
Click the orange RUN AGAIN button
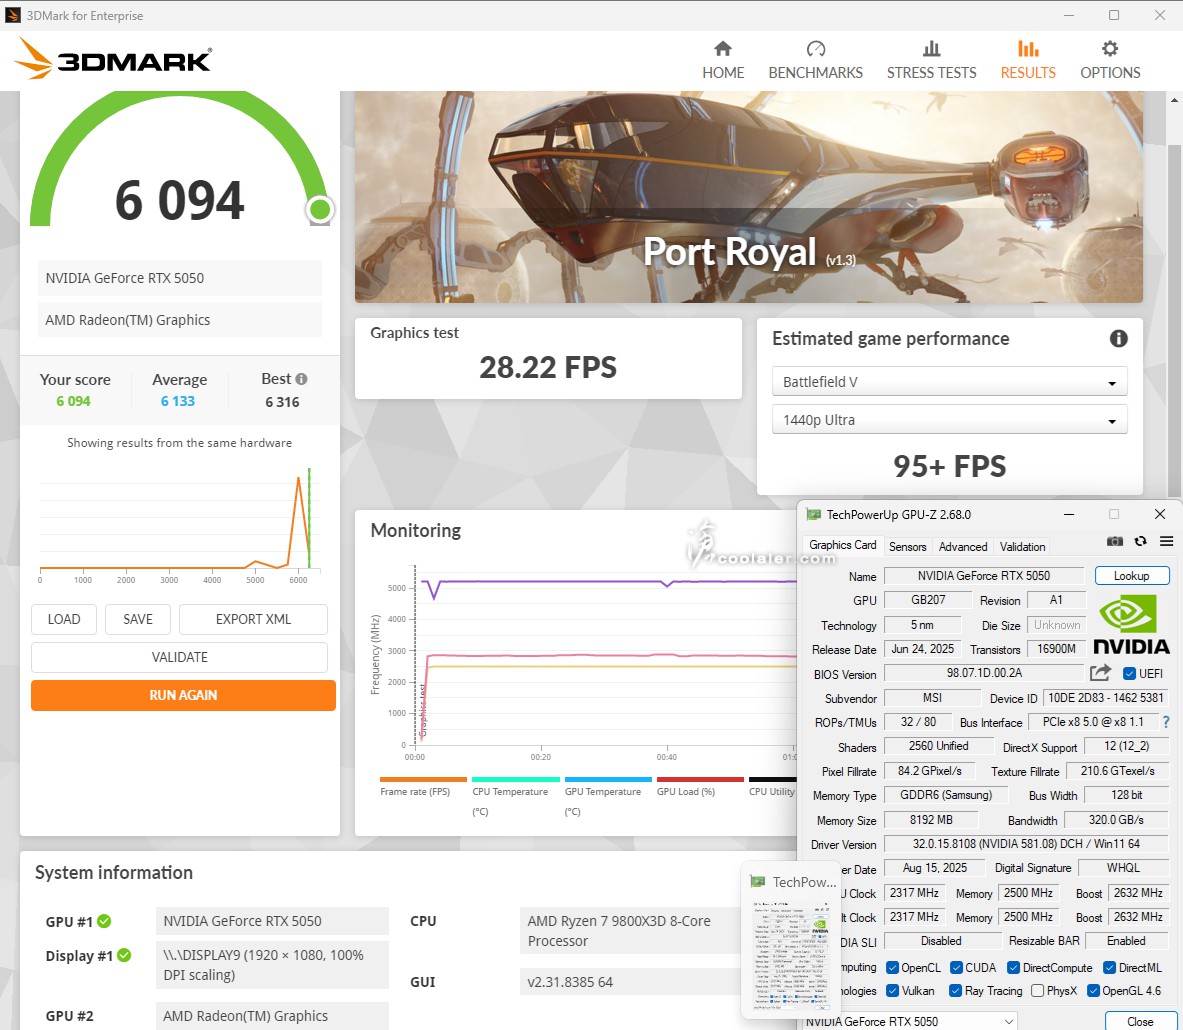coord(183,695)
